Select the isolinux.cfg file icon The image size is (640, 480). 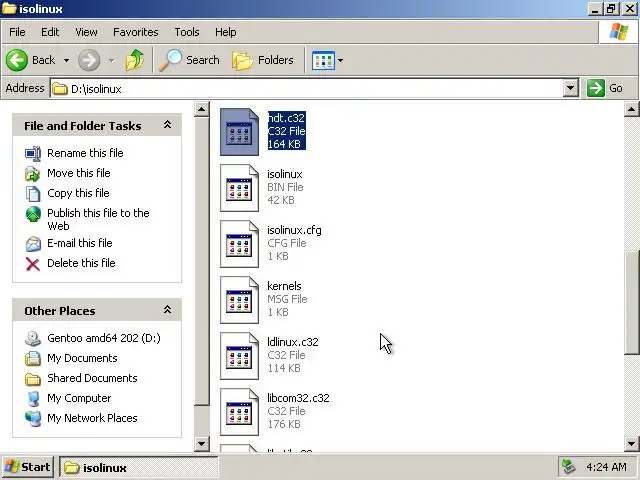pos(239,244)
